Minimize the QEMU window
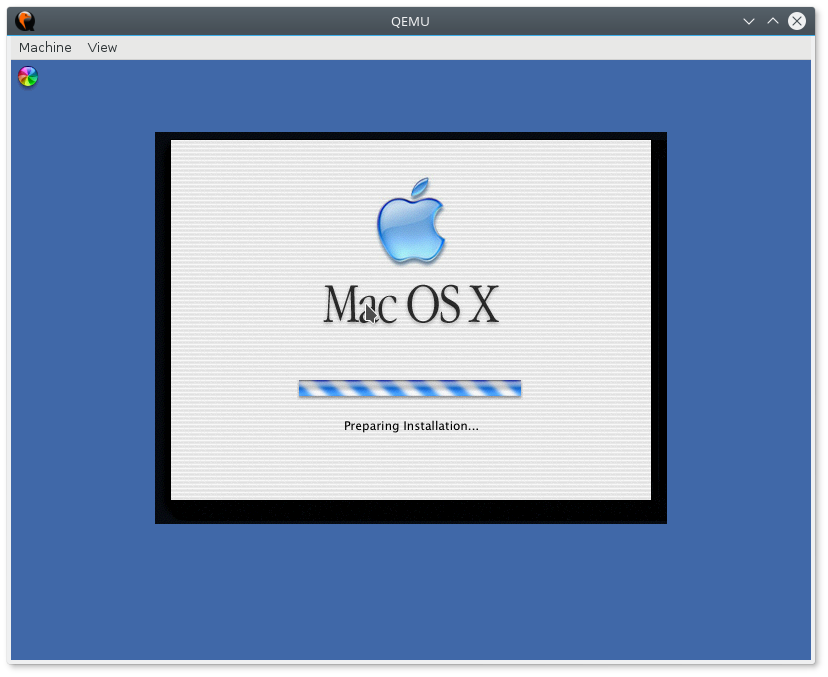This screenshot has width=828, height=677. pyautogui.click(x=749, y=21)
